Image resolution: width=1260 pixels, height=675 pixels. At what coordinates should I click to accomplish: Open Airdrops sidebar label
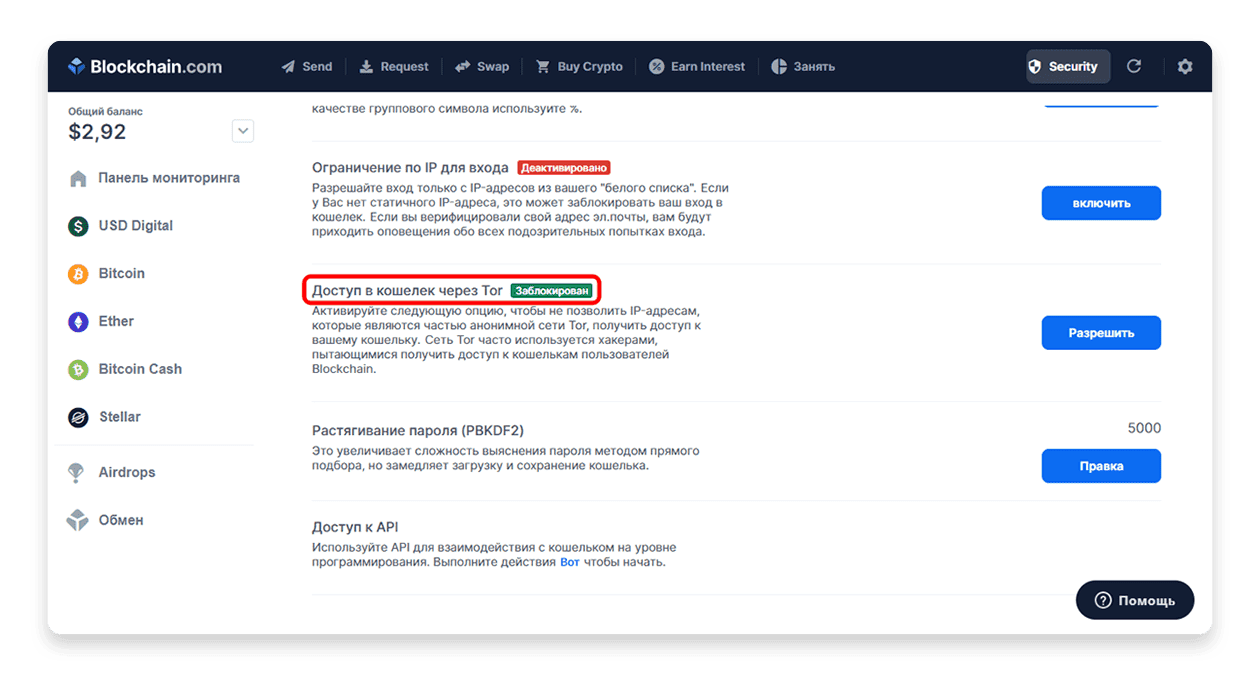[x=127, y=472]
